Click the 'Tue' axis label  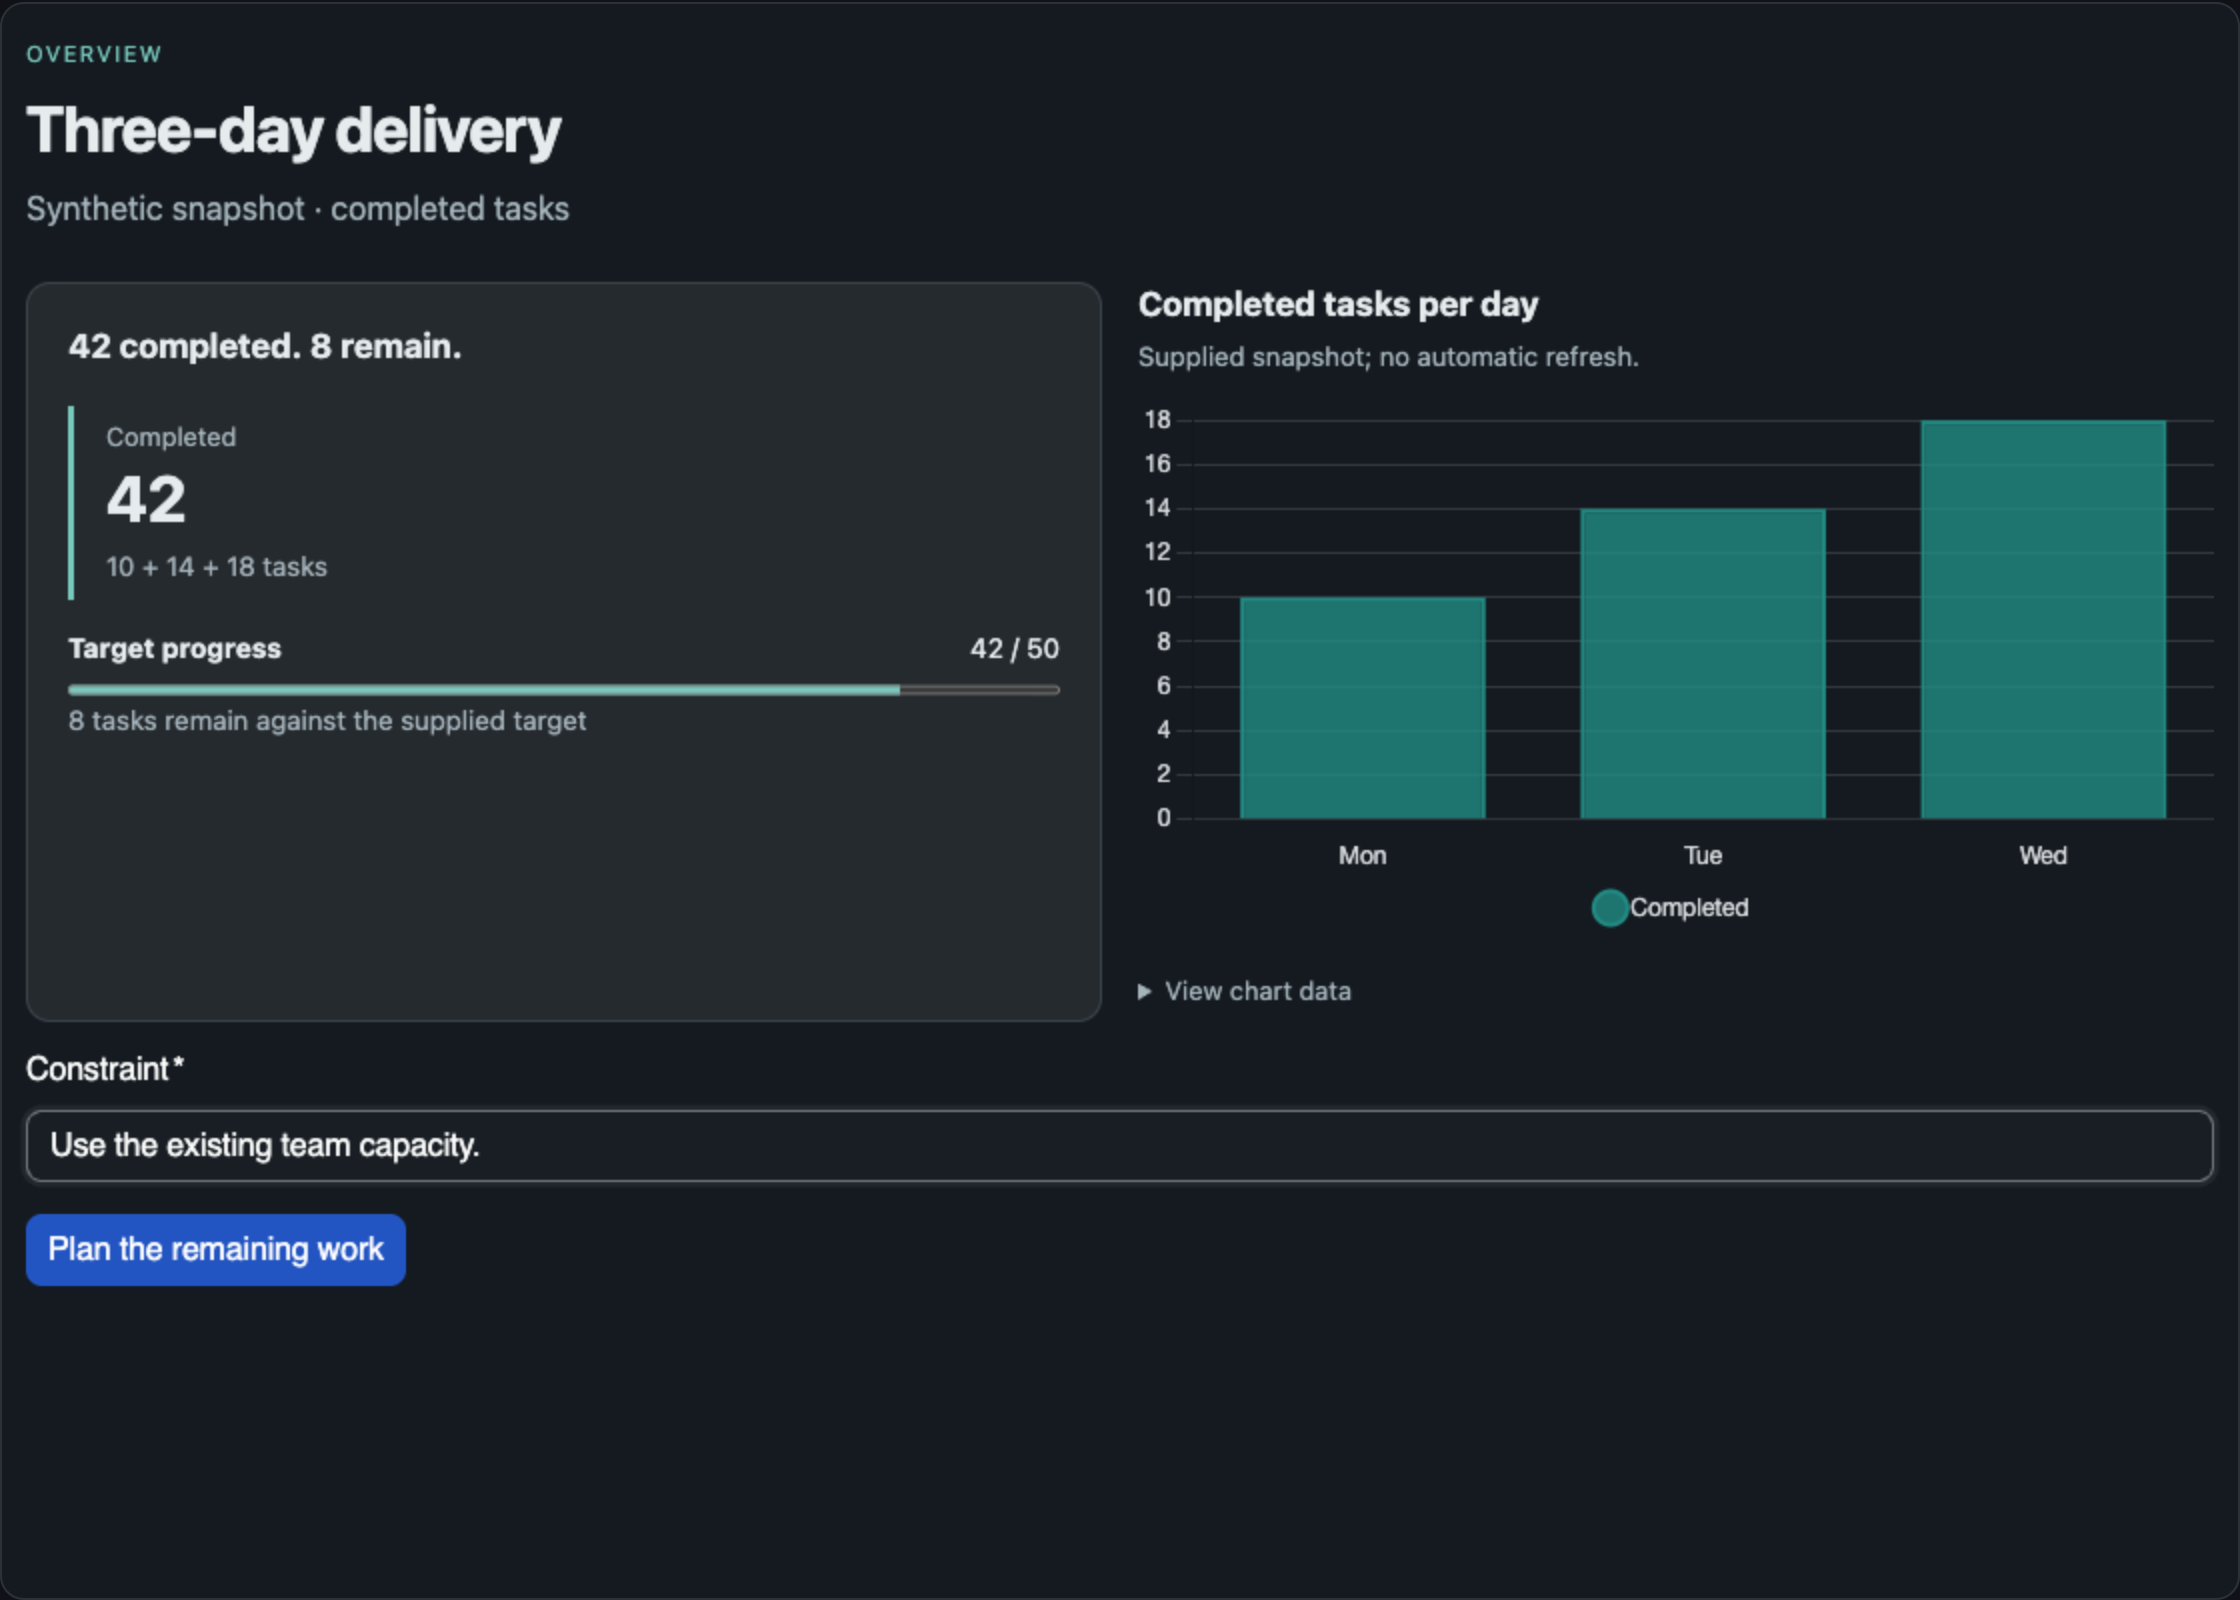pyautogui.click(x=1702, y=856)
